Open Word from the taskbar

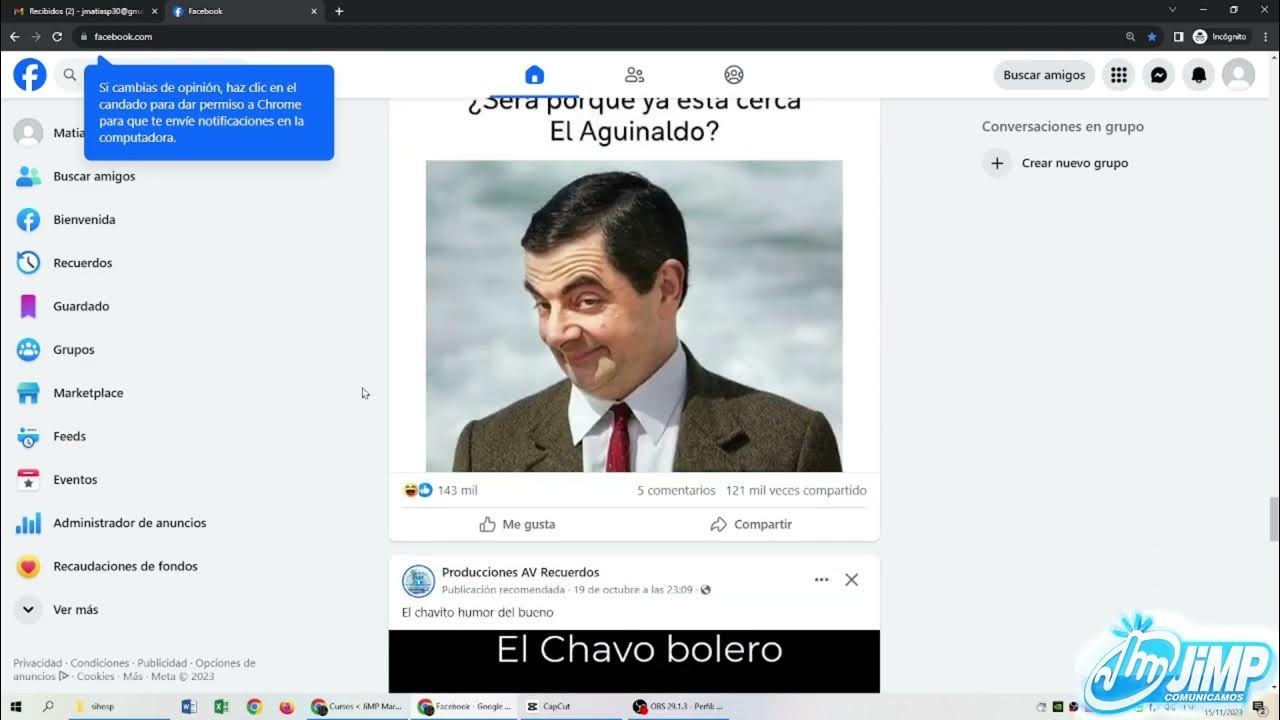(x=189, y=706)
